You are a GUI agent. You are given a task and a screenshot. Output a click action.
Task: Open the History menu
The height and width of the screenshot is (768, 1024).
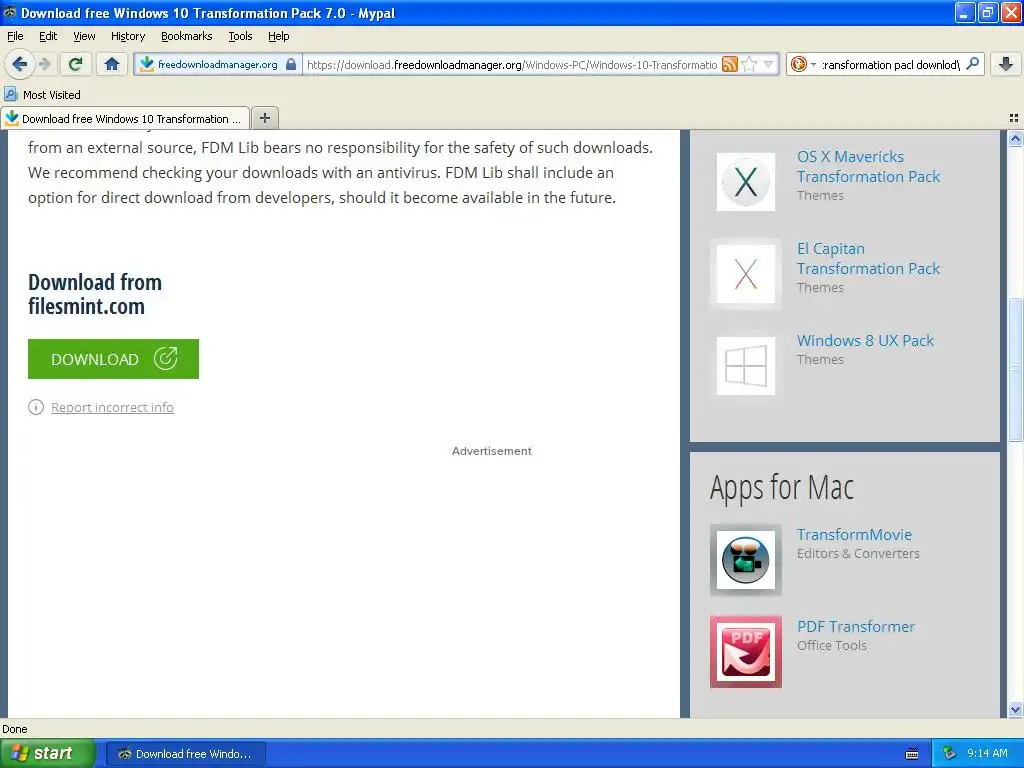tap(127, 36)
